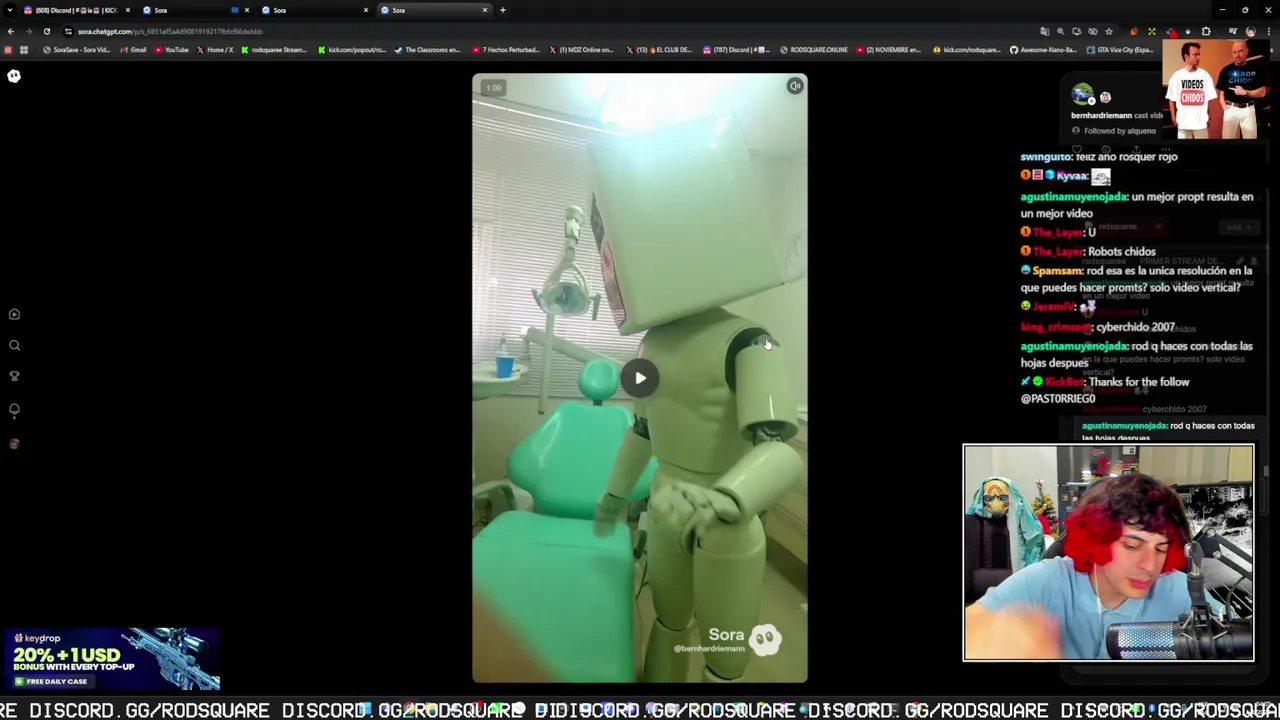Open the tab search dropdown arrow

pos(9,10)
